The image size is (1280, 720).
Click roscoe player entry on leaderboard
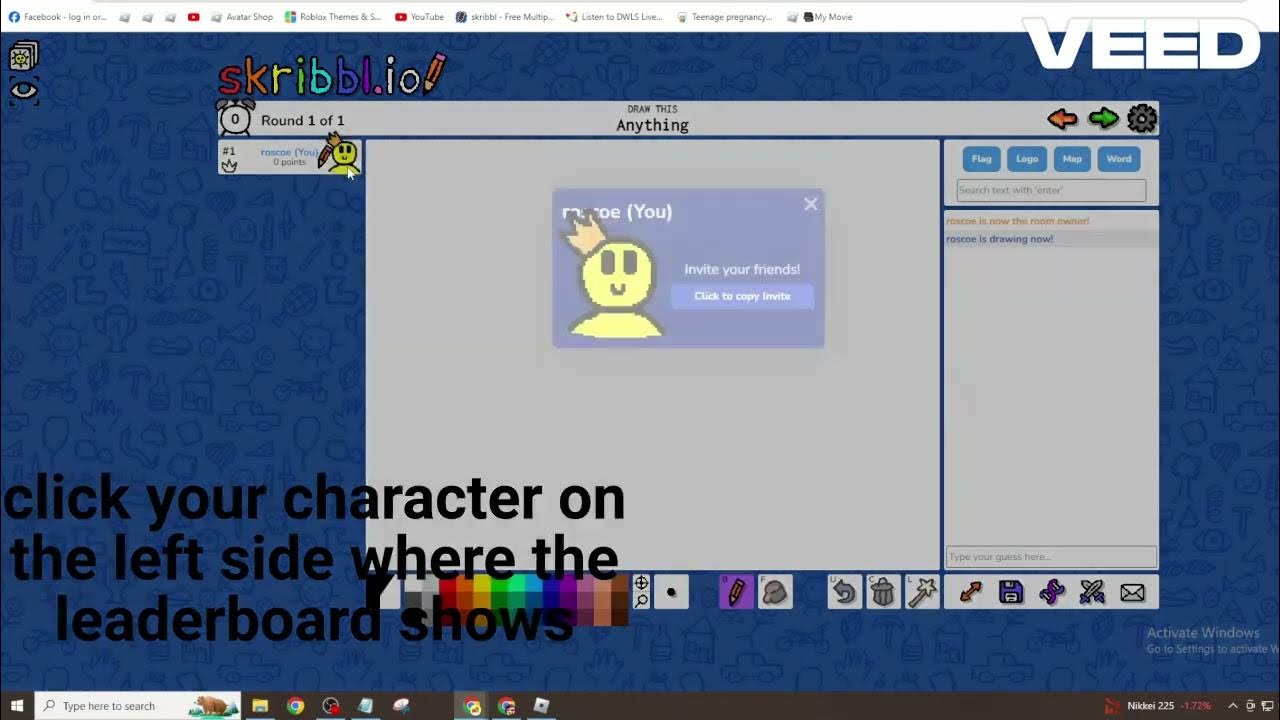[290, 157]
